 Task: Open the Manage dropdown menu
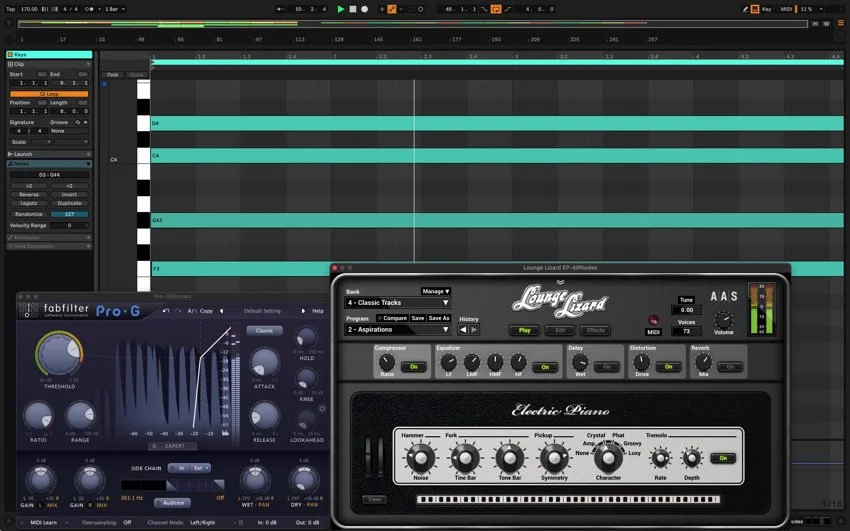436,291
